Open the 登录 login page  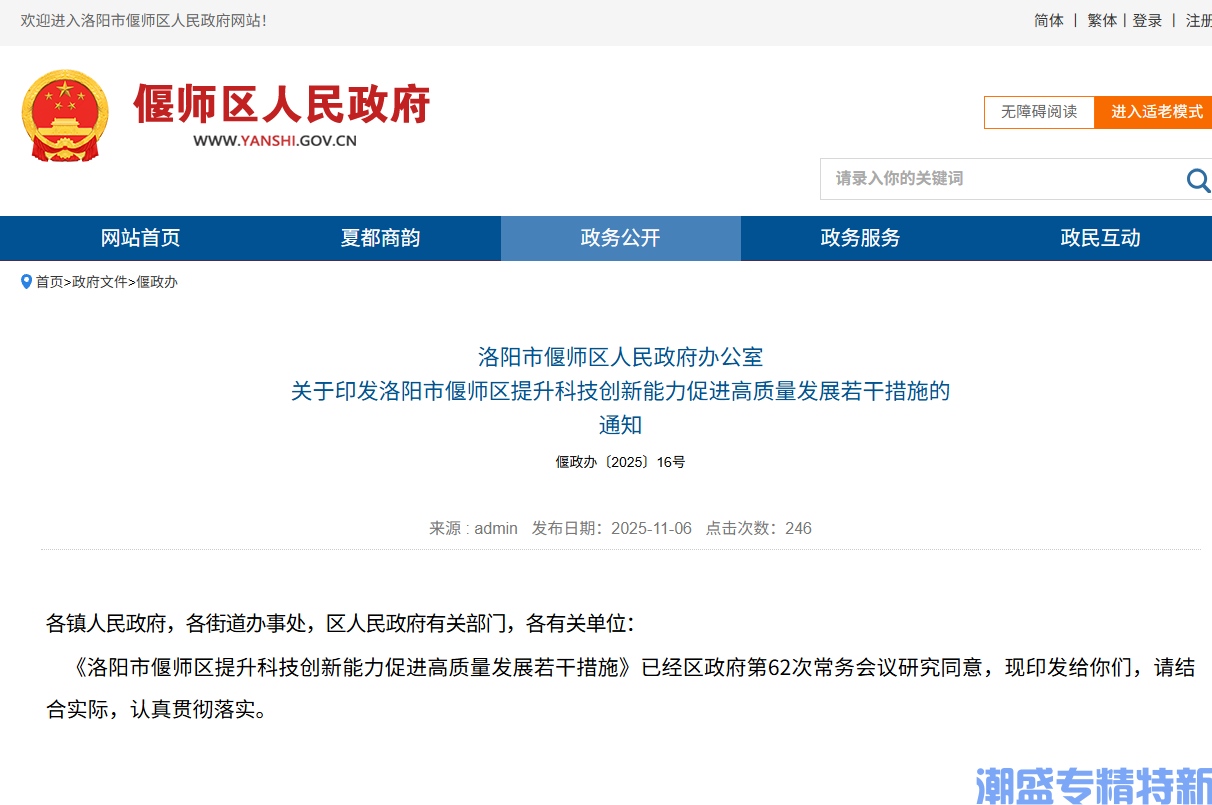click(x=1147, y=20)
